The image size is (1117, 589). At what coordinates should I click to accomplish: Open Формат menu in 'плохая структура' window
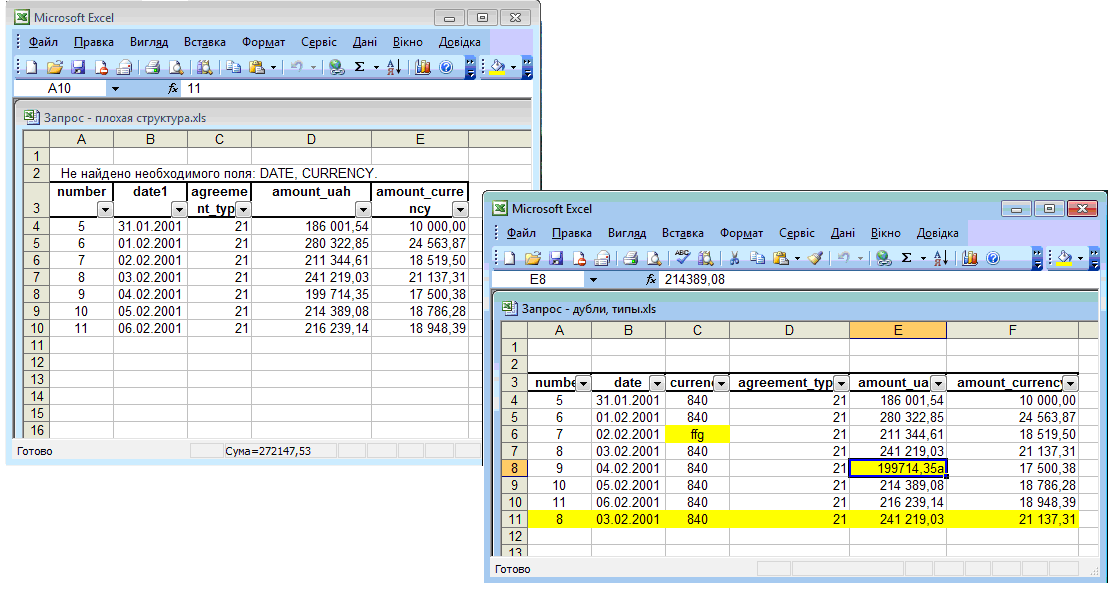coord(263,42)
